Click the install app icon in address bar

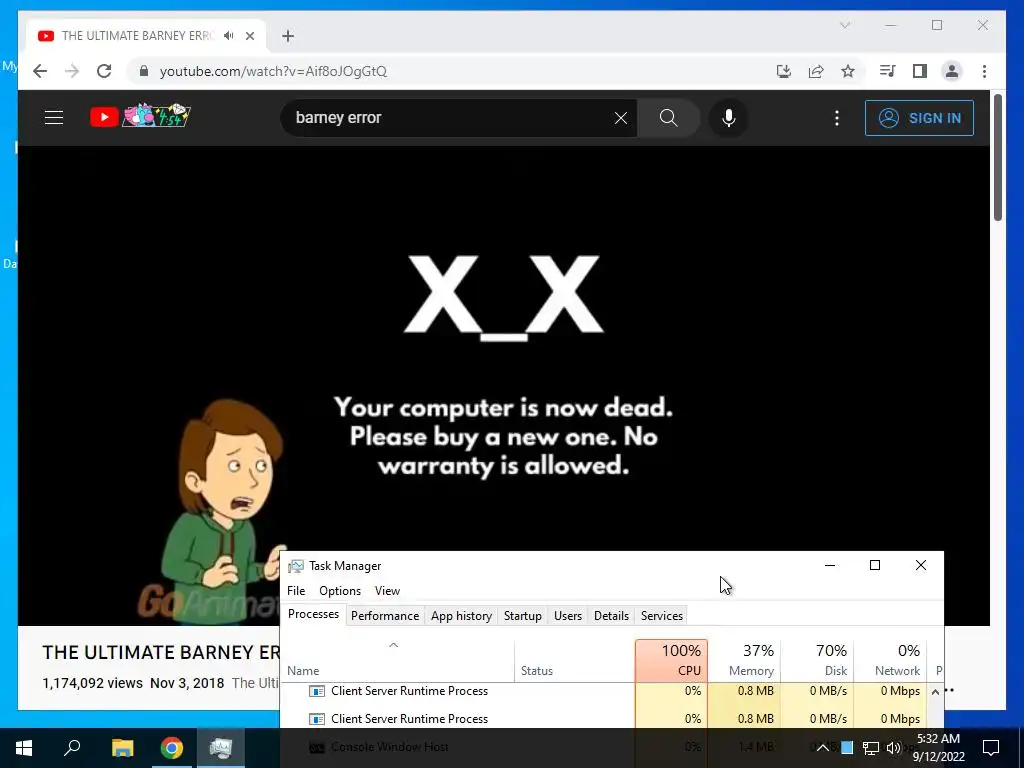[x=784, y=71]
